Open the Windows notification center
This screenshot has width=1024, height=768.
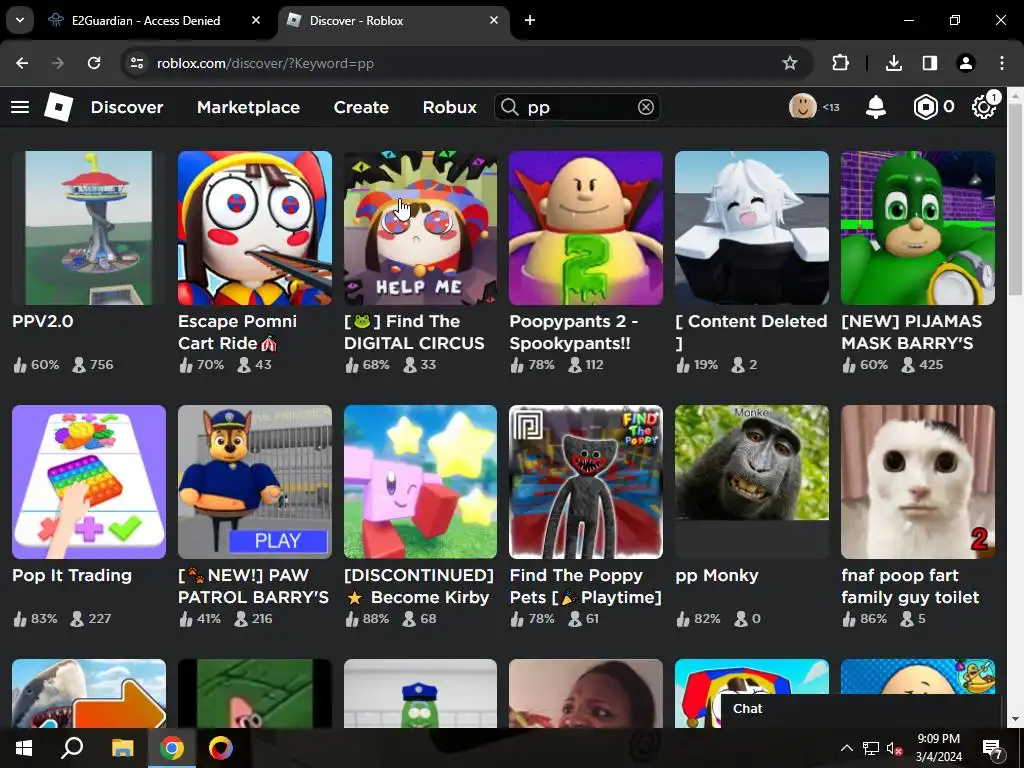(993, 748)
